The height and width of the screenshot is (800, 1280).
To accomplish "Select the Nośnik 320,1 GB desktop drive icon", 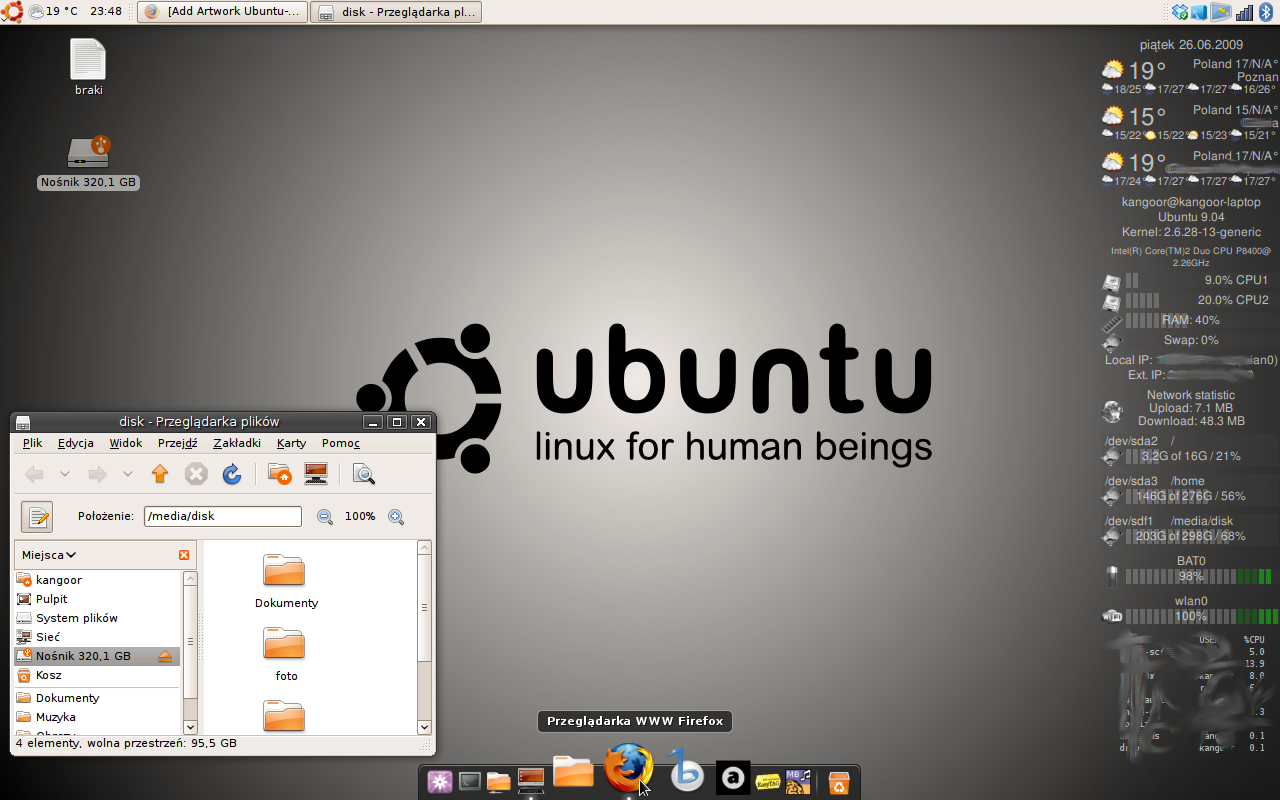I will point(88,162).
